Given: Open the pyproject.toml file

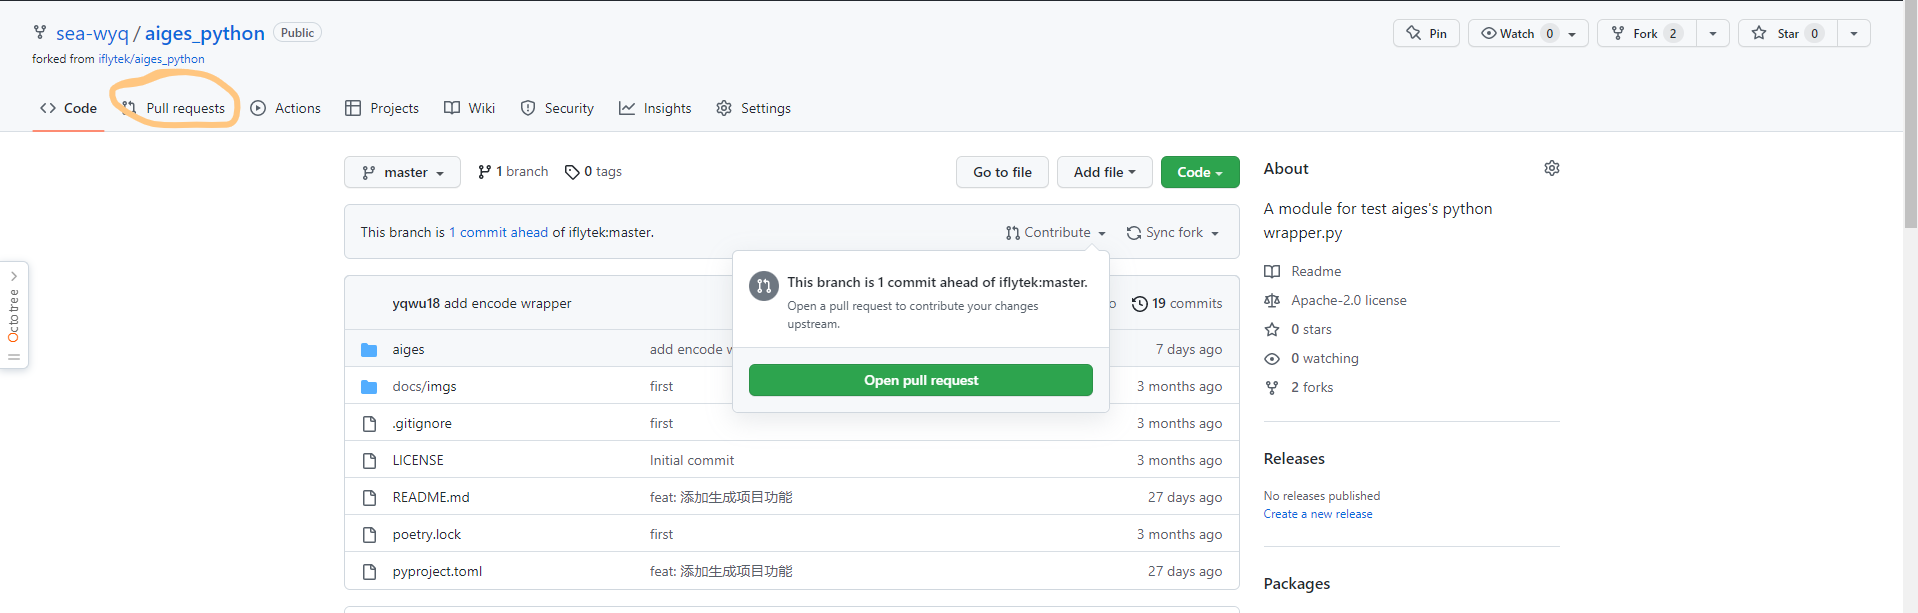Looking at the screenshot, I should tap(437, 572).
